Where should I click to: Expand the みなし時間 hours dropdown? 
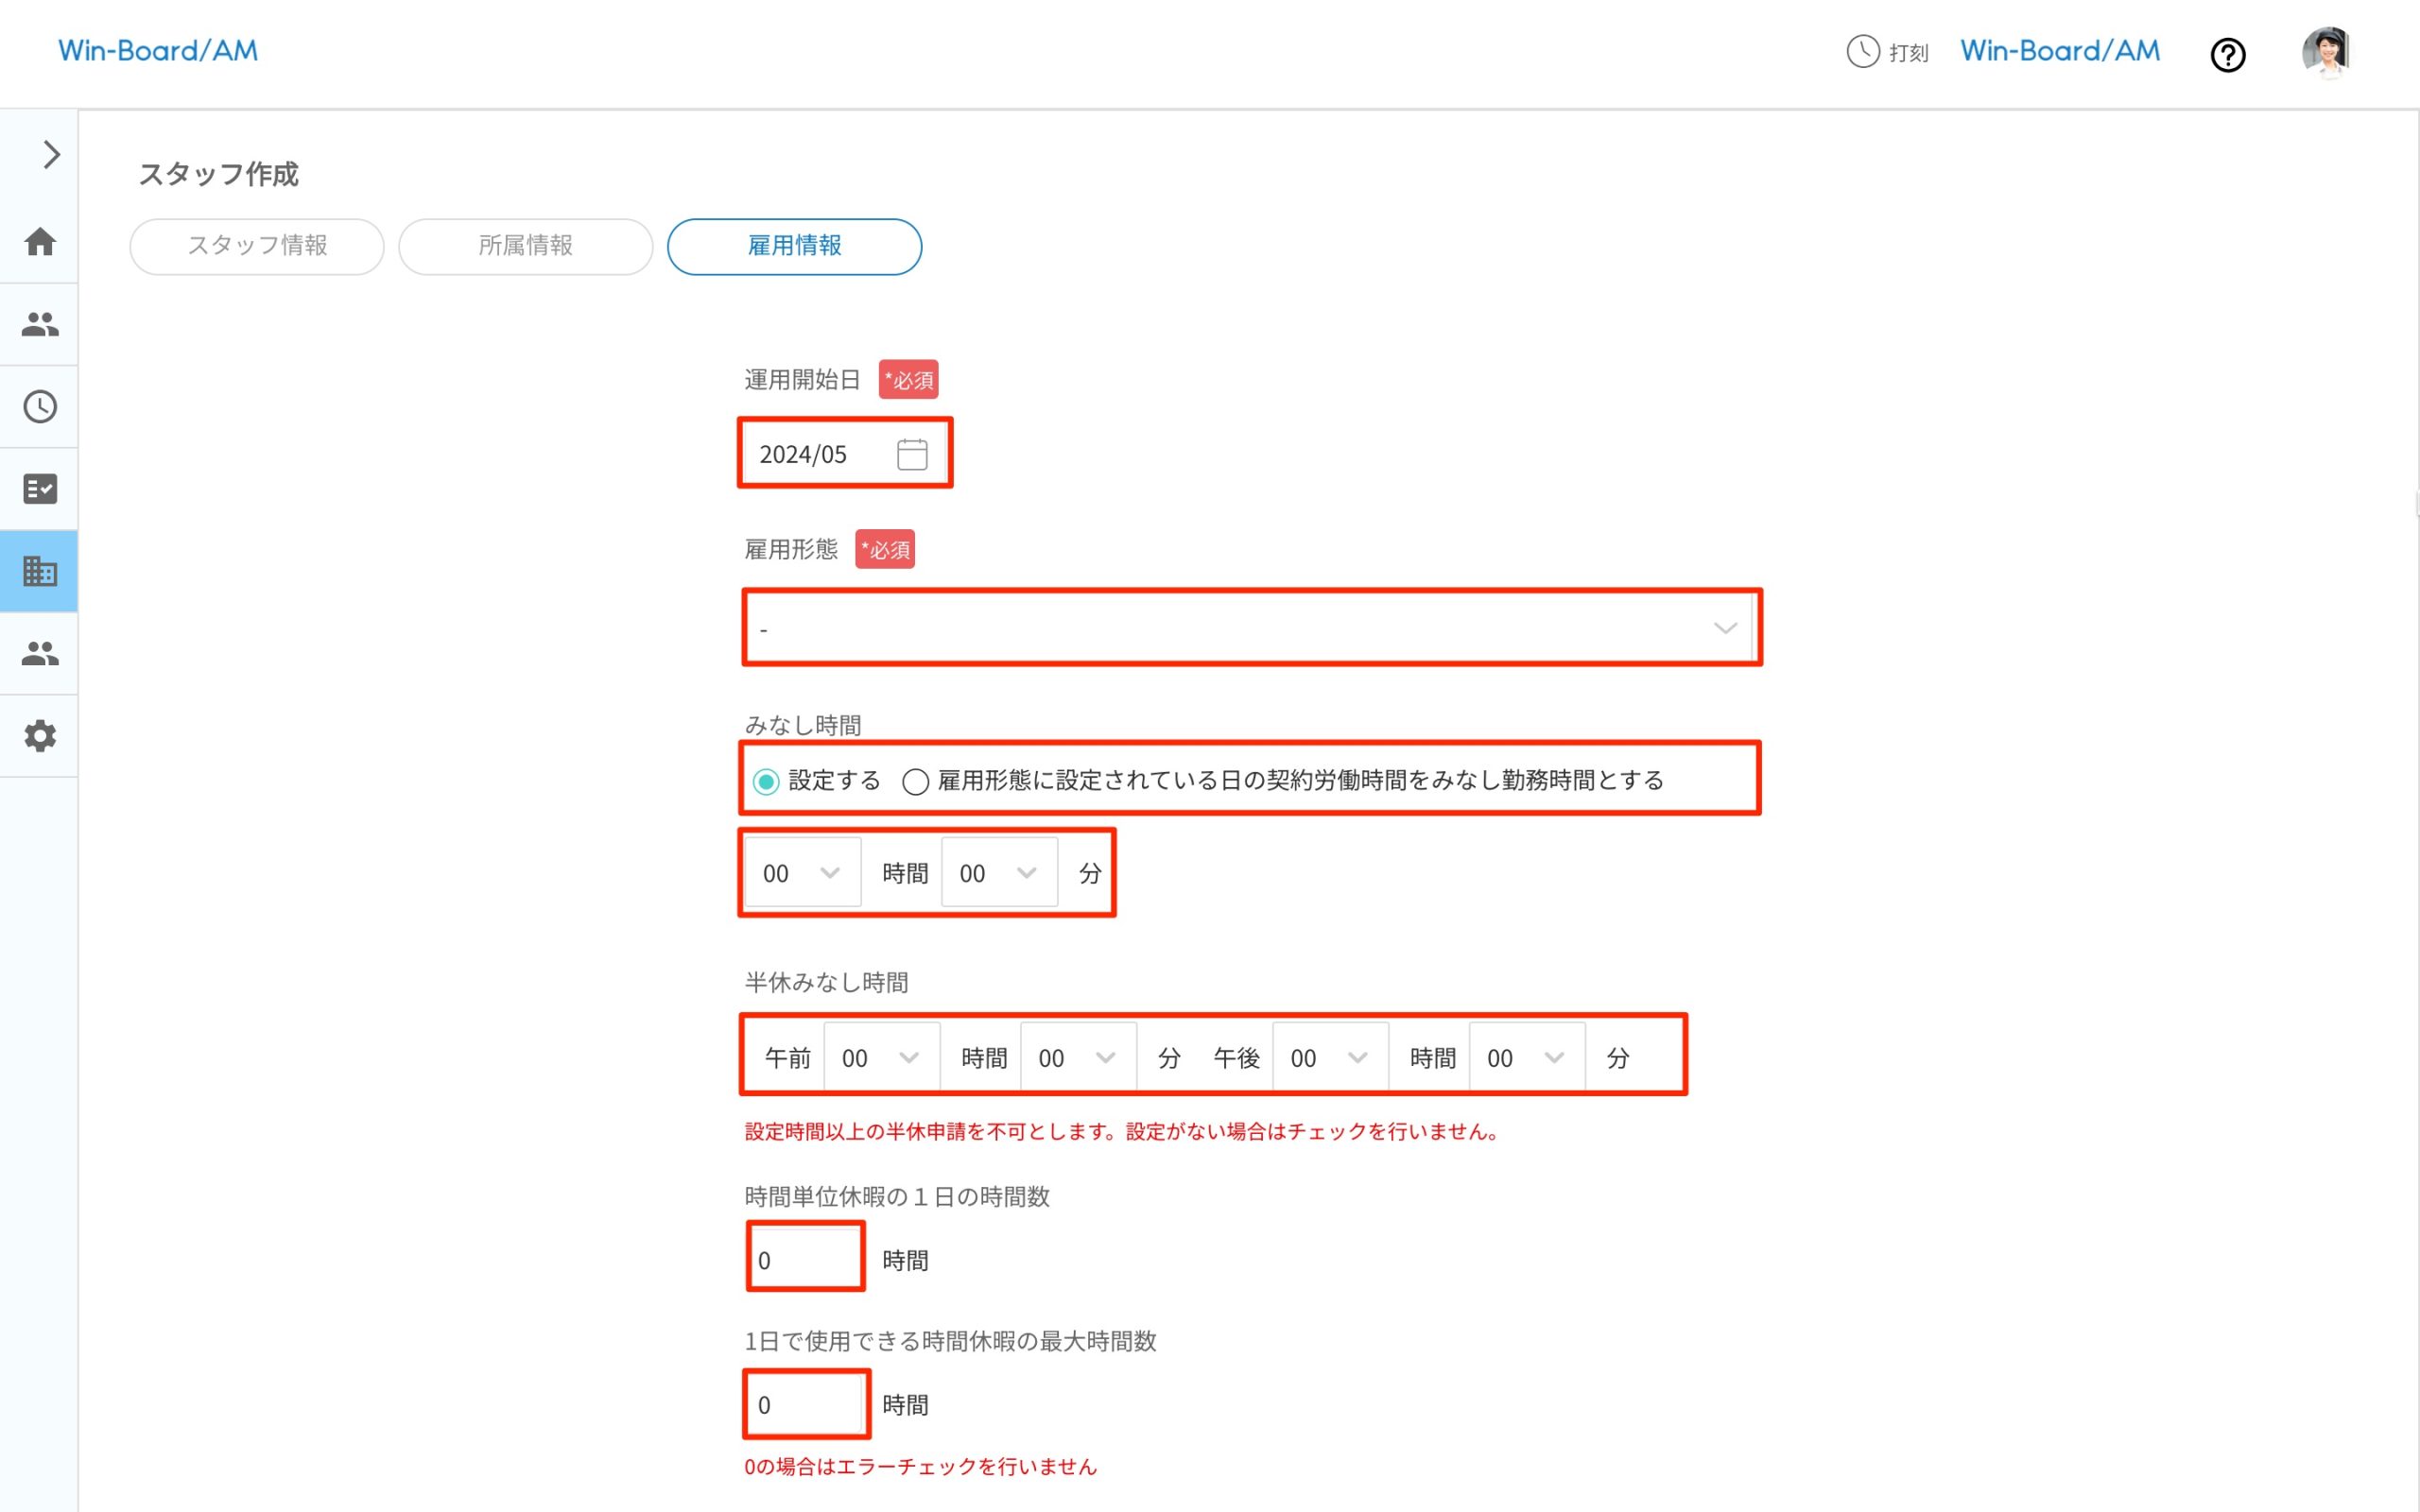click(800, 871)
